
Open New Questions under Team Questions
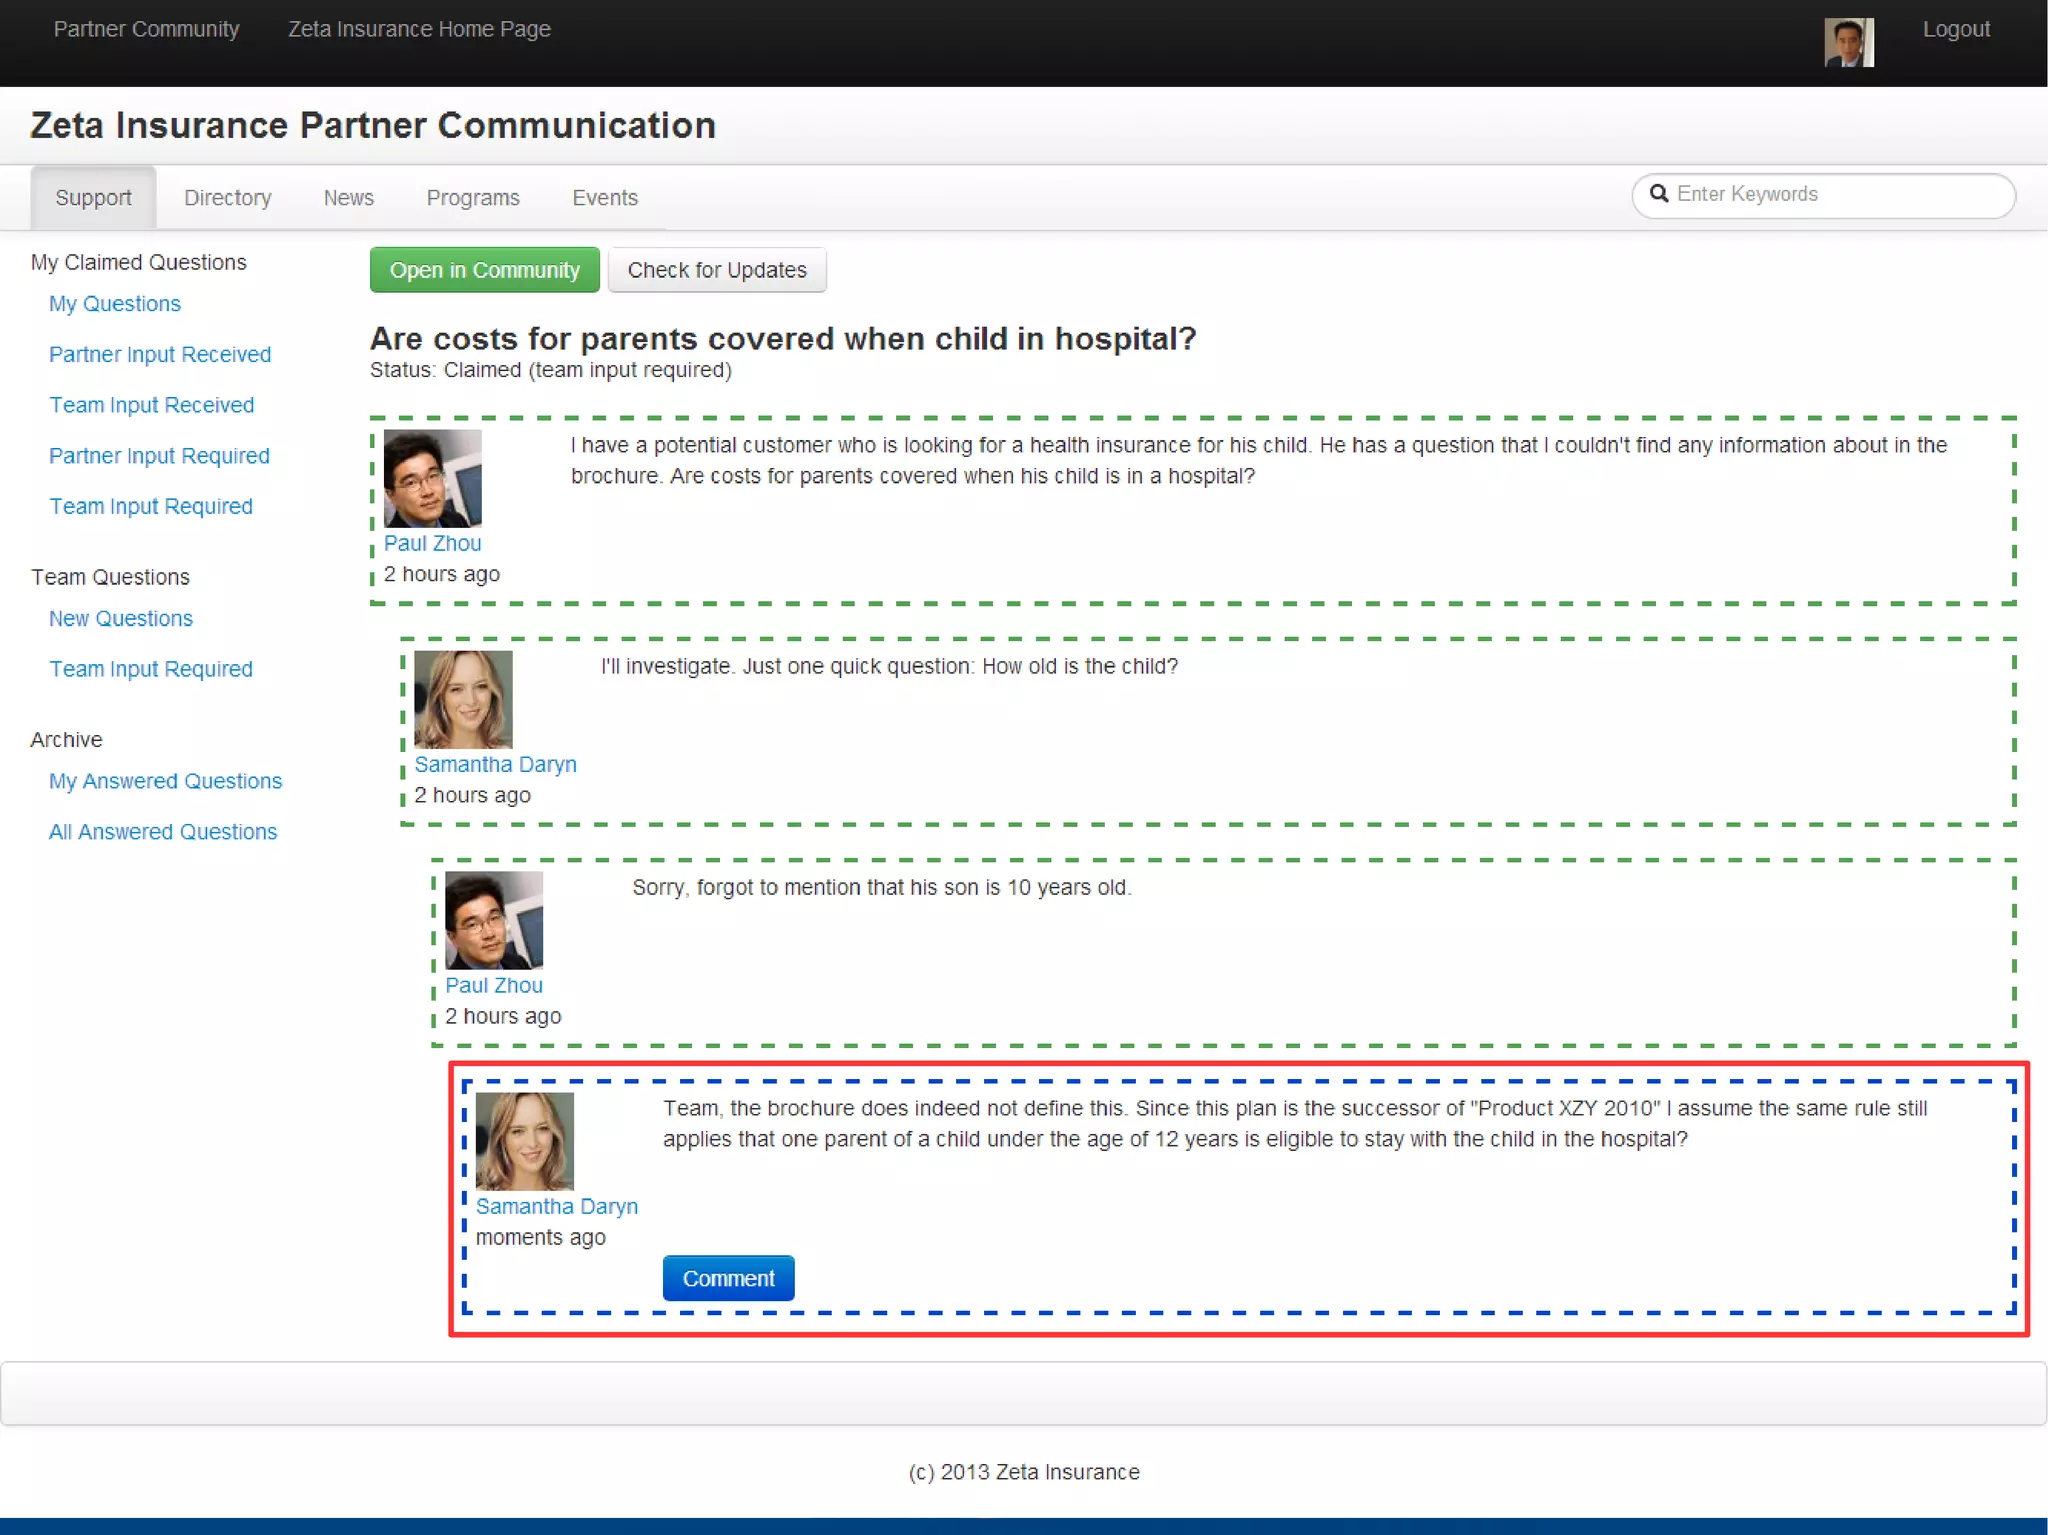[x=121, y=619]
